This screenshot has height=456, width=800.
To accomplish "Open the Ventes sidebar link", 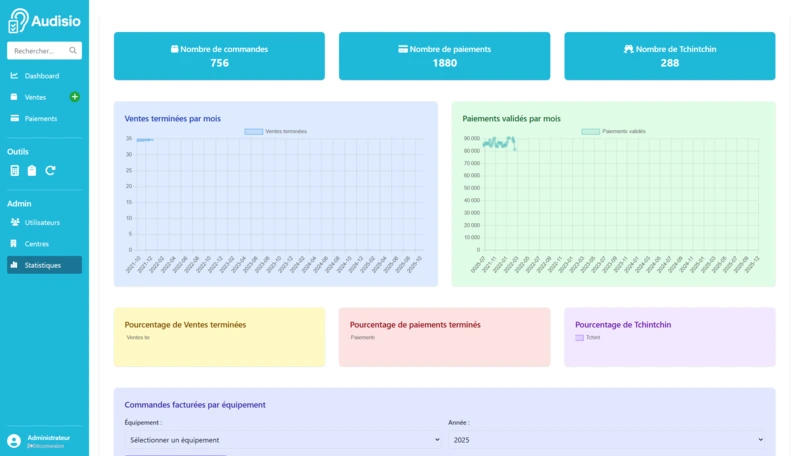I will tap(35, 97).
